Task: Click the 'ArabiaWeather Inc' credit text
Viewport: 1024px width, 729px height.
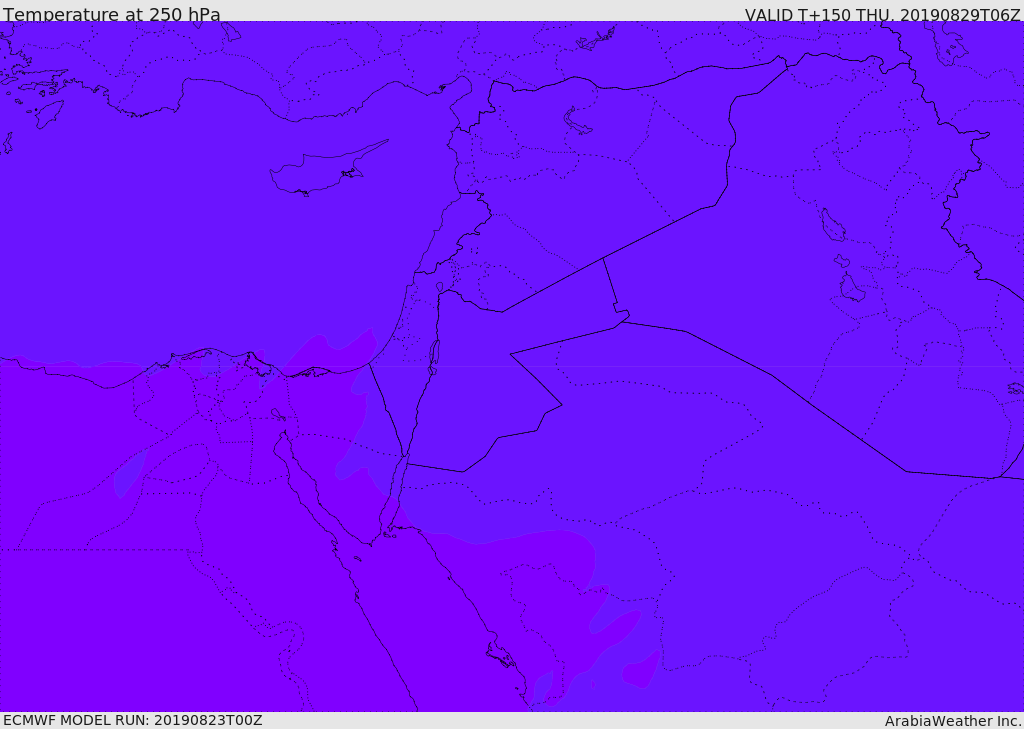Action: 952,721
